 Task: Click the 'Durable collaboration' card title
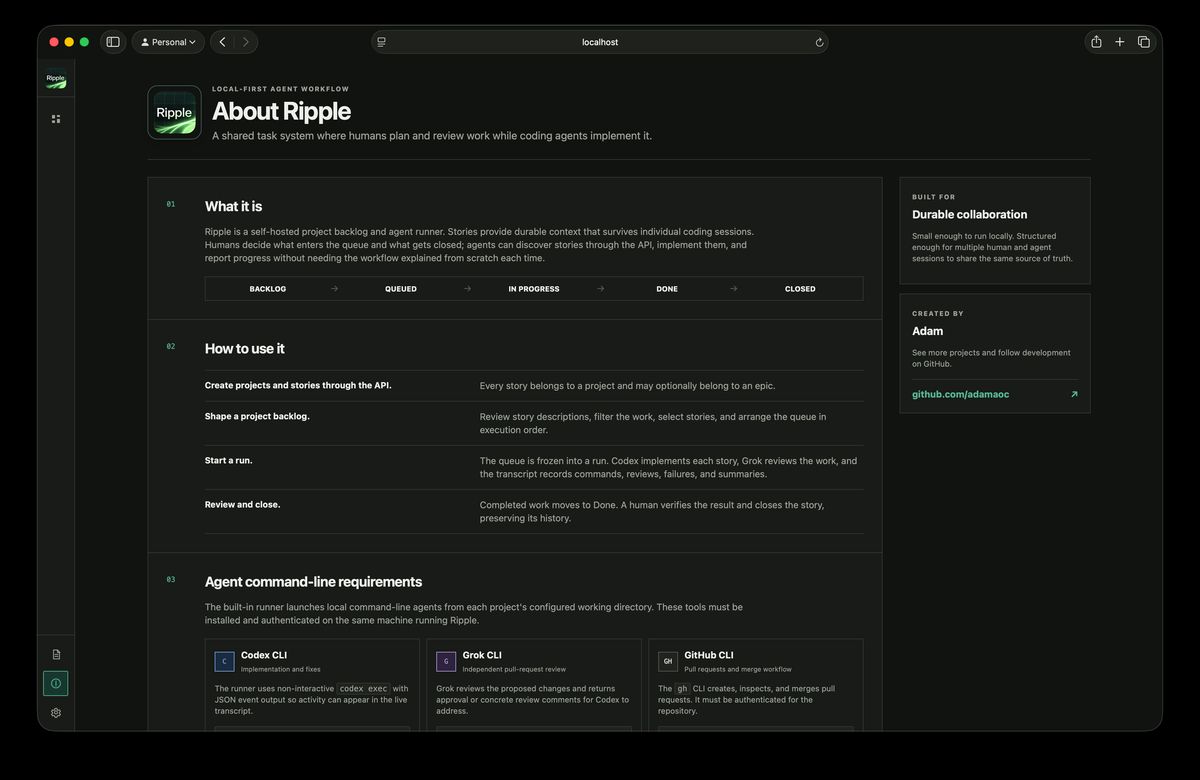pos(969,214)
